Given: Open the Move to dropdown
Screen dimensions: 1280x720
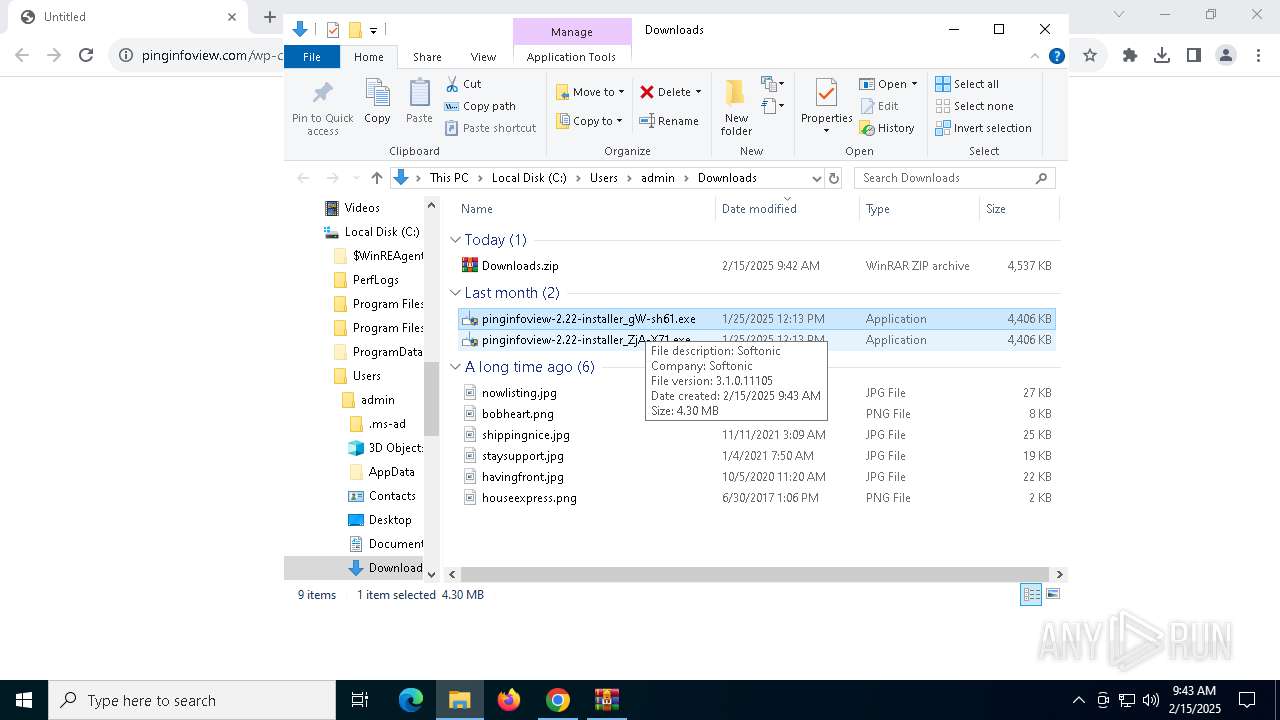Looking at the screenshot, I should point(590,92).
